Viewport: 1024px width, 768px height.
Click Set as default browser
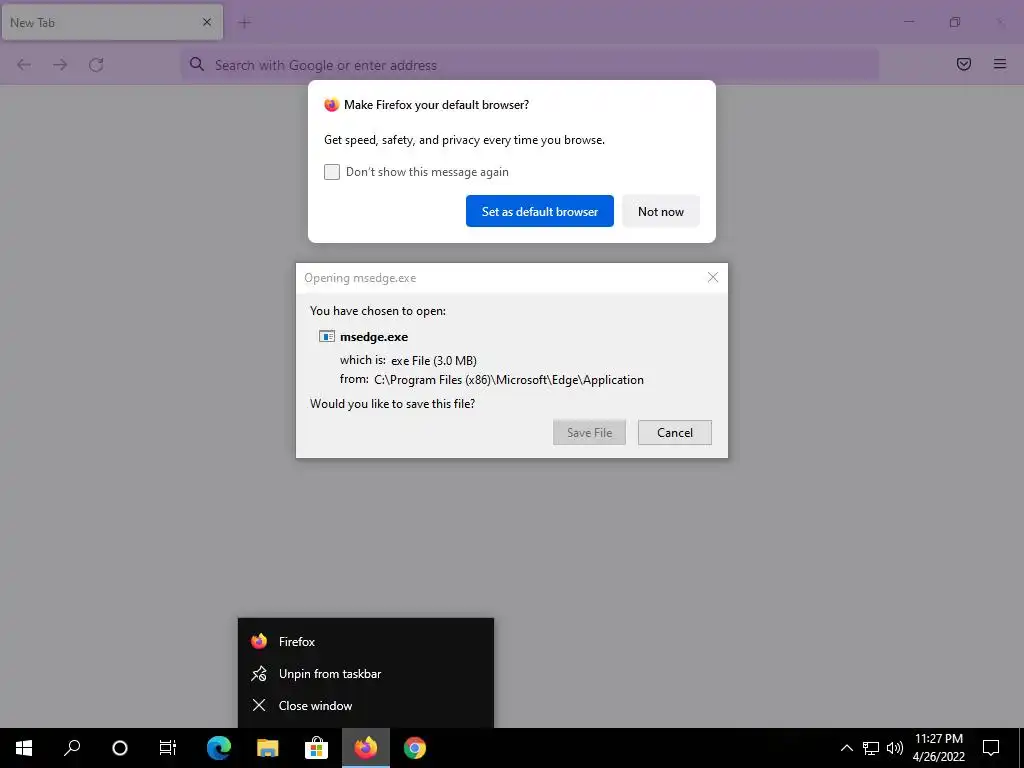539,211
